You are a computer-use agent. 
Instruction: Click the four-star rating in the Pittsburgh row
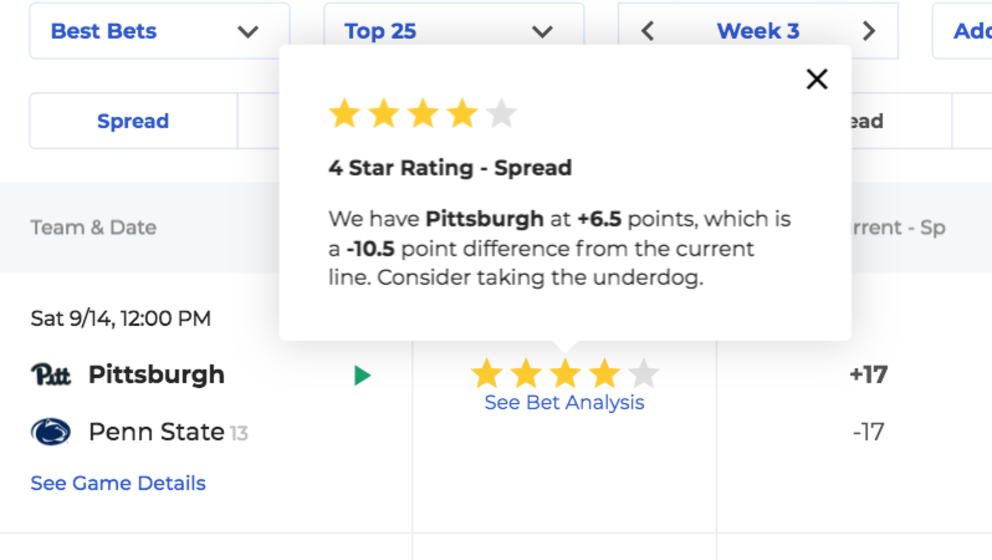(x=565, y=373)
